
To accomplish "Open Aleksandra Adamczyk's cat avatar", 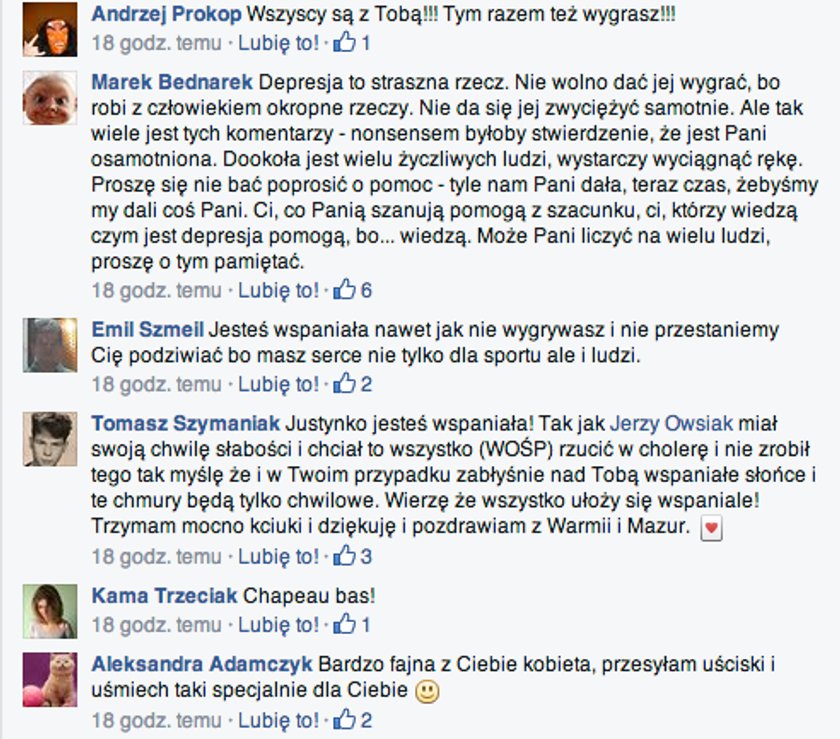I will 50,680.
